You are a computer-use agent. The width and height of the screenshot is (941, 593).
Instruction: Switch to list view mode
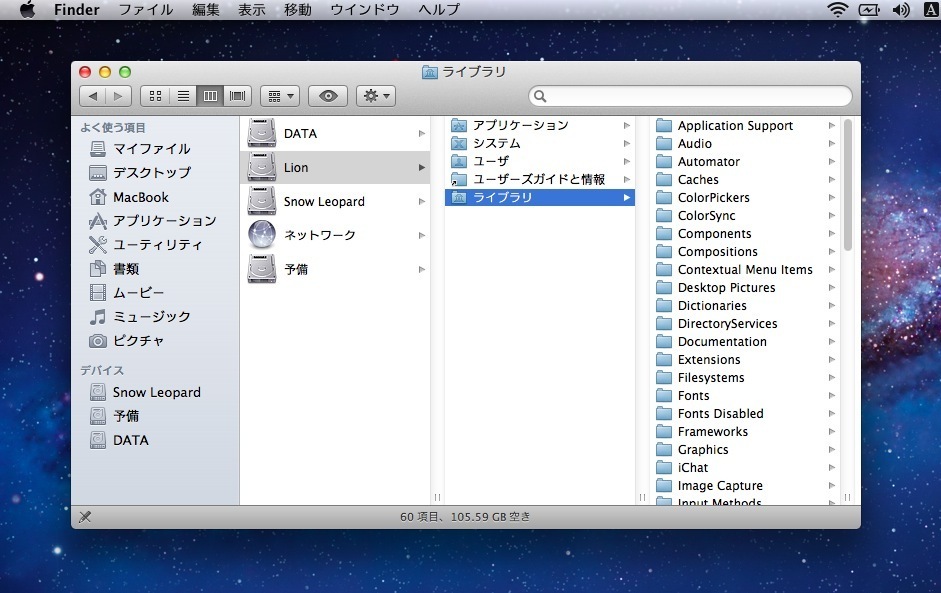183,96
